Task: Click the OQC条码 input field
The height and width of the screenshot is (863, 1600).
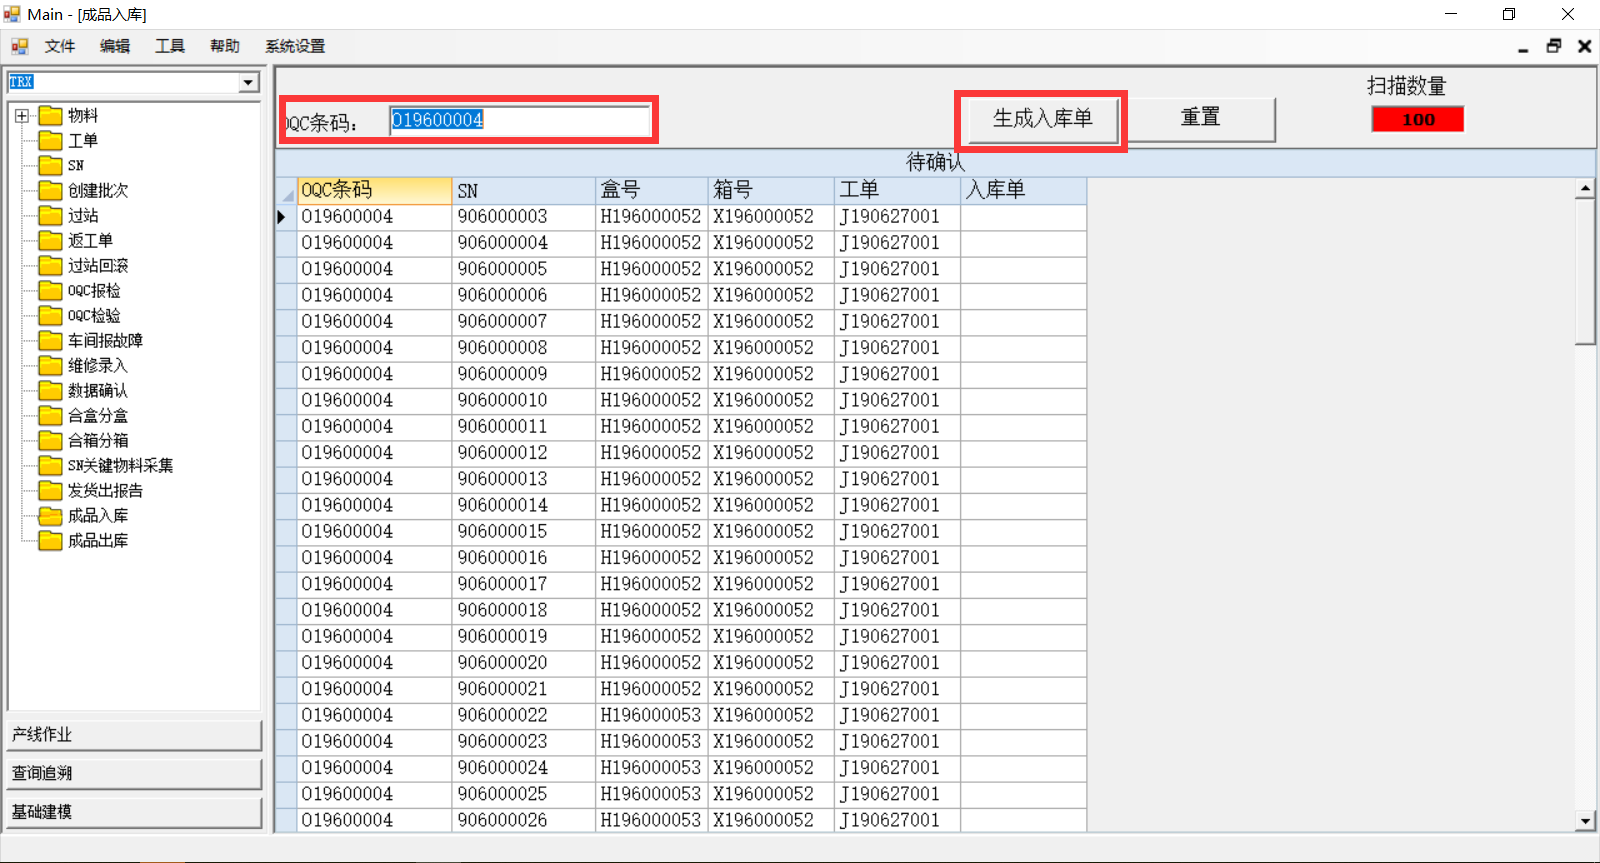Action: click(x=518, y=121)
